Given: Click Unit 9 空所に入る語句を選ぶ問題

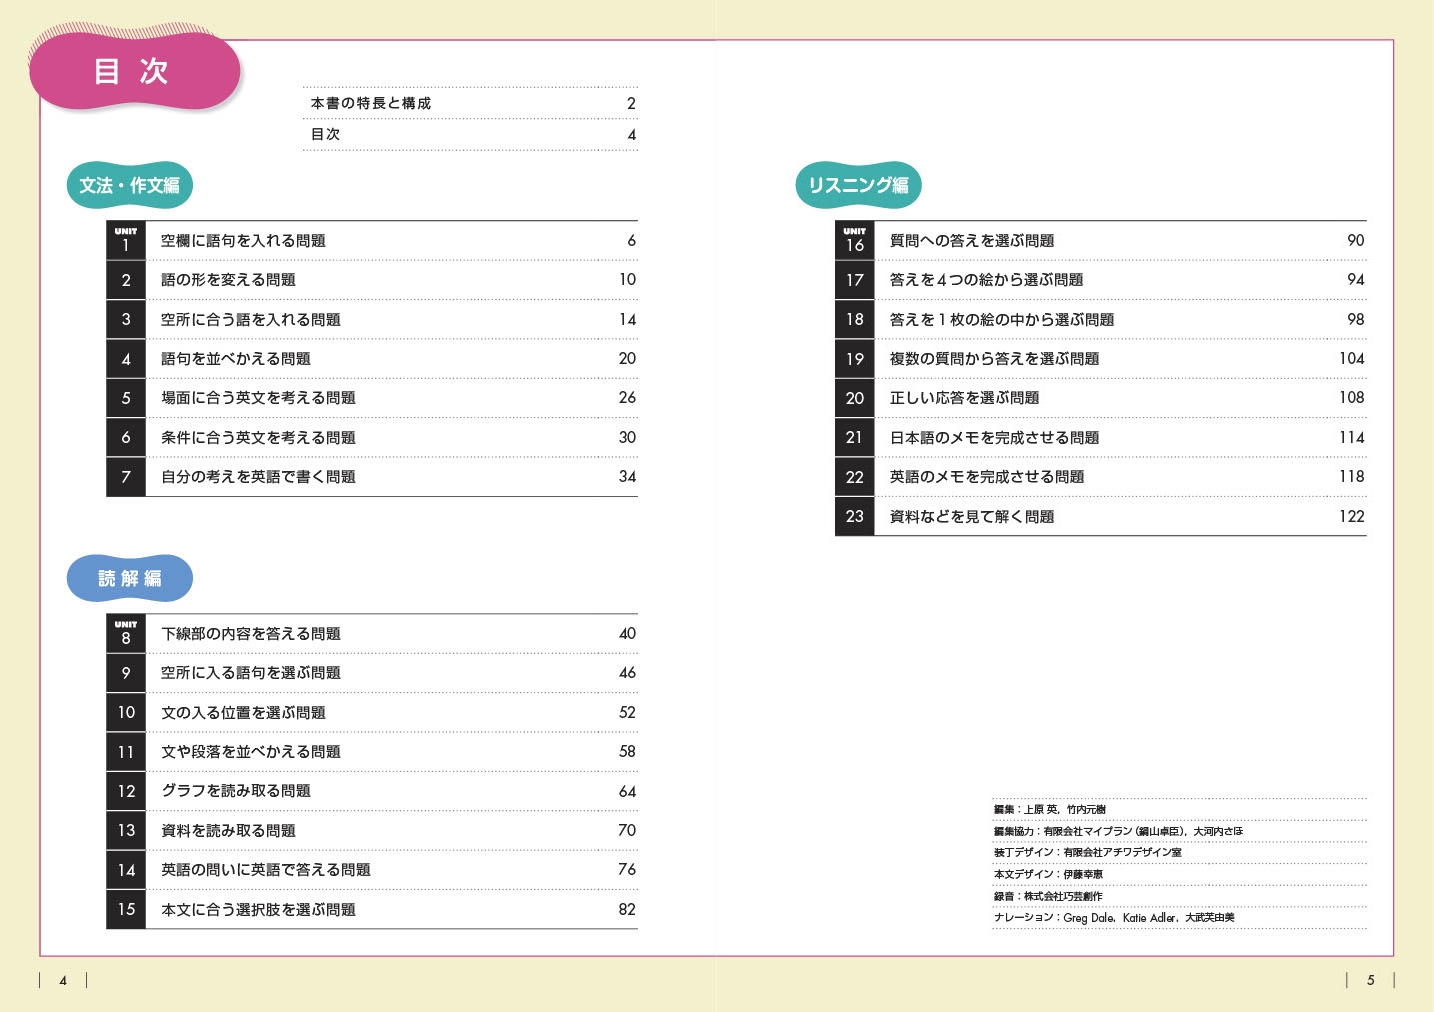Looking at the screenshot, I should (x=372, y=673).
